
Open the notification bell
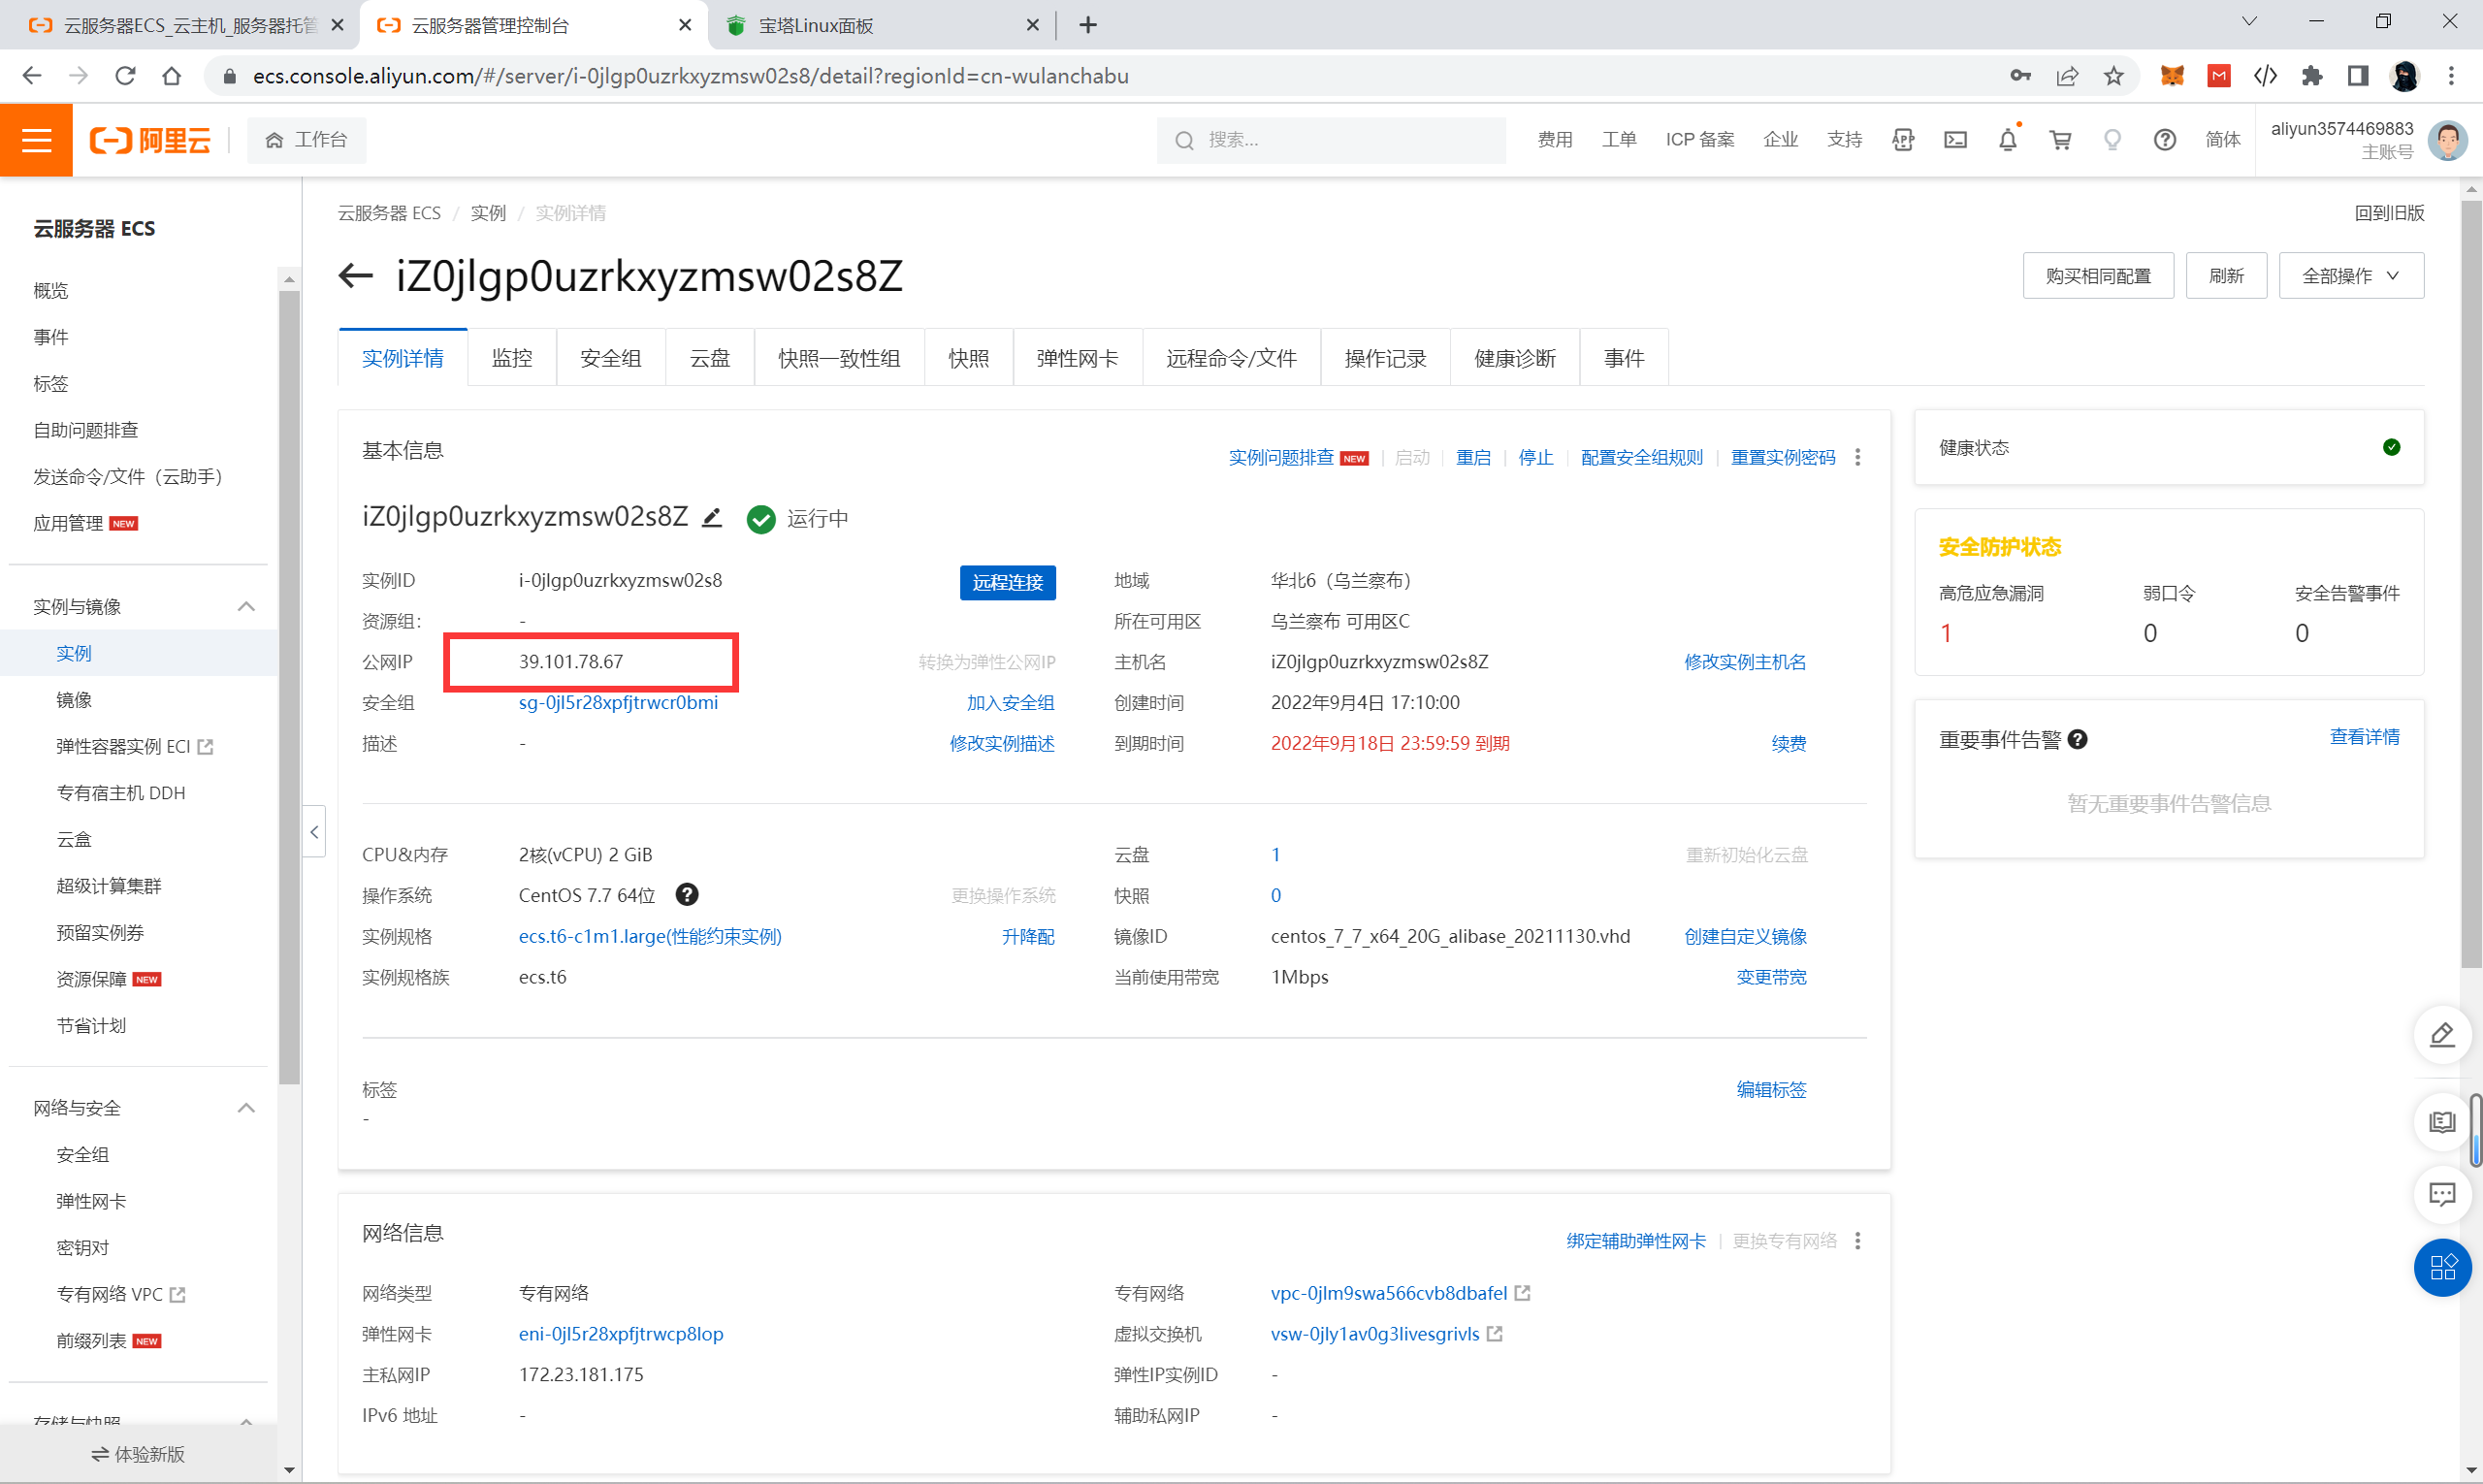pos(2008,140)
